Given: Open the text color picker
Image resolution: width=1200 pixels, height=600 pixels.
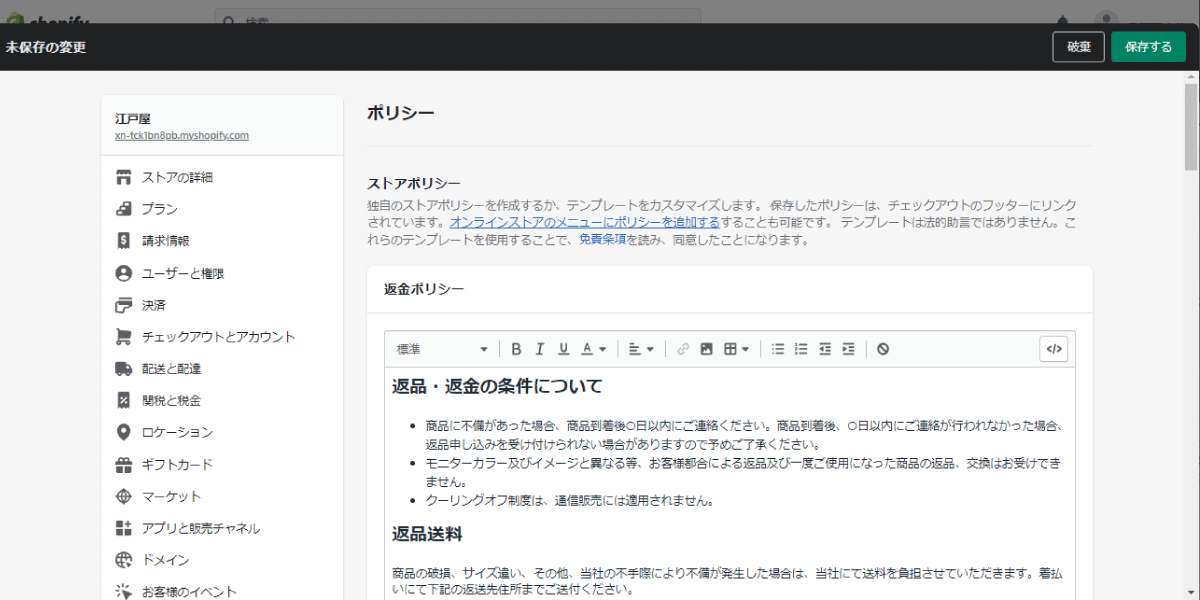Looking at the screenshot, I should 594,349.
